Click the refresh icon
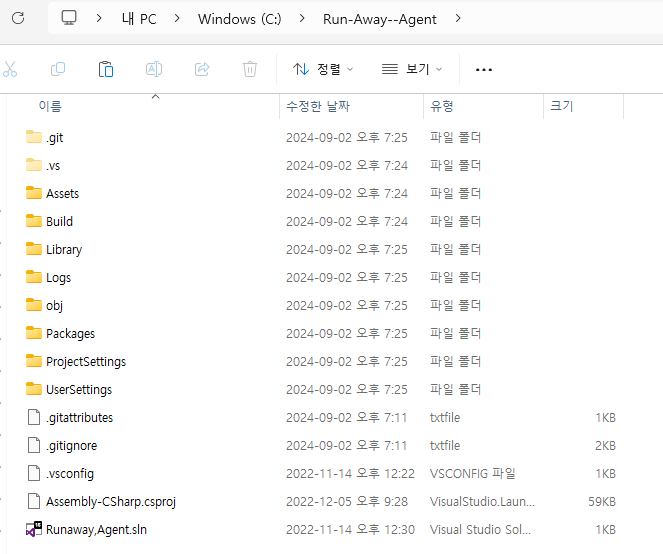The height and width of the screenshot is (554, 663). point(18,18)
